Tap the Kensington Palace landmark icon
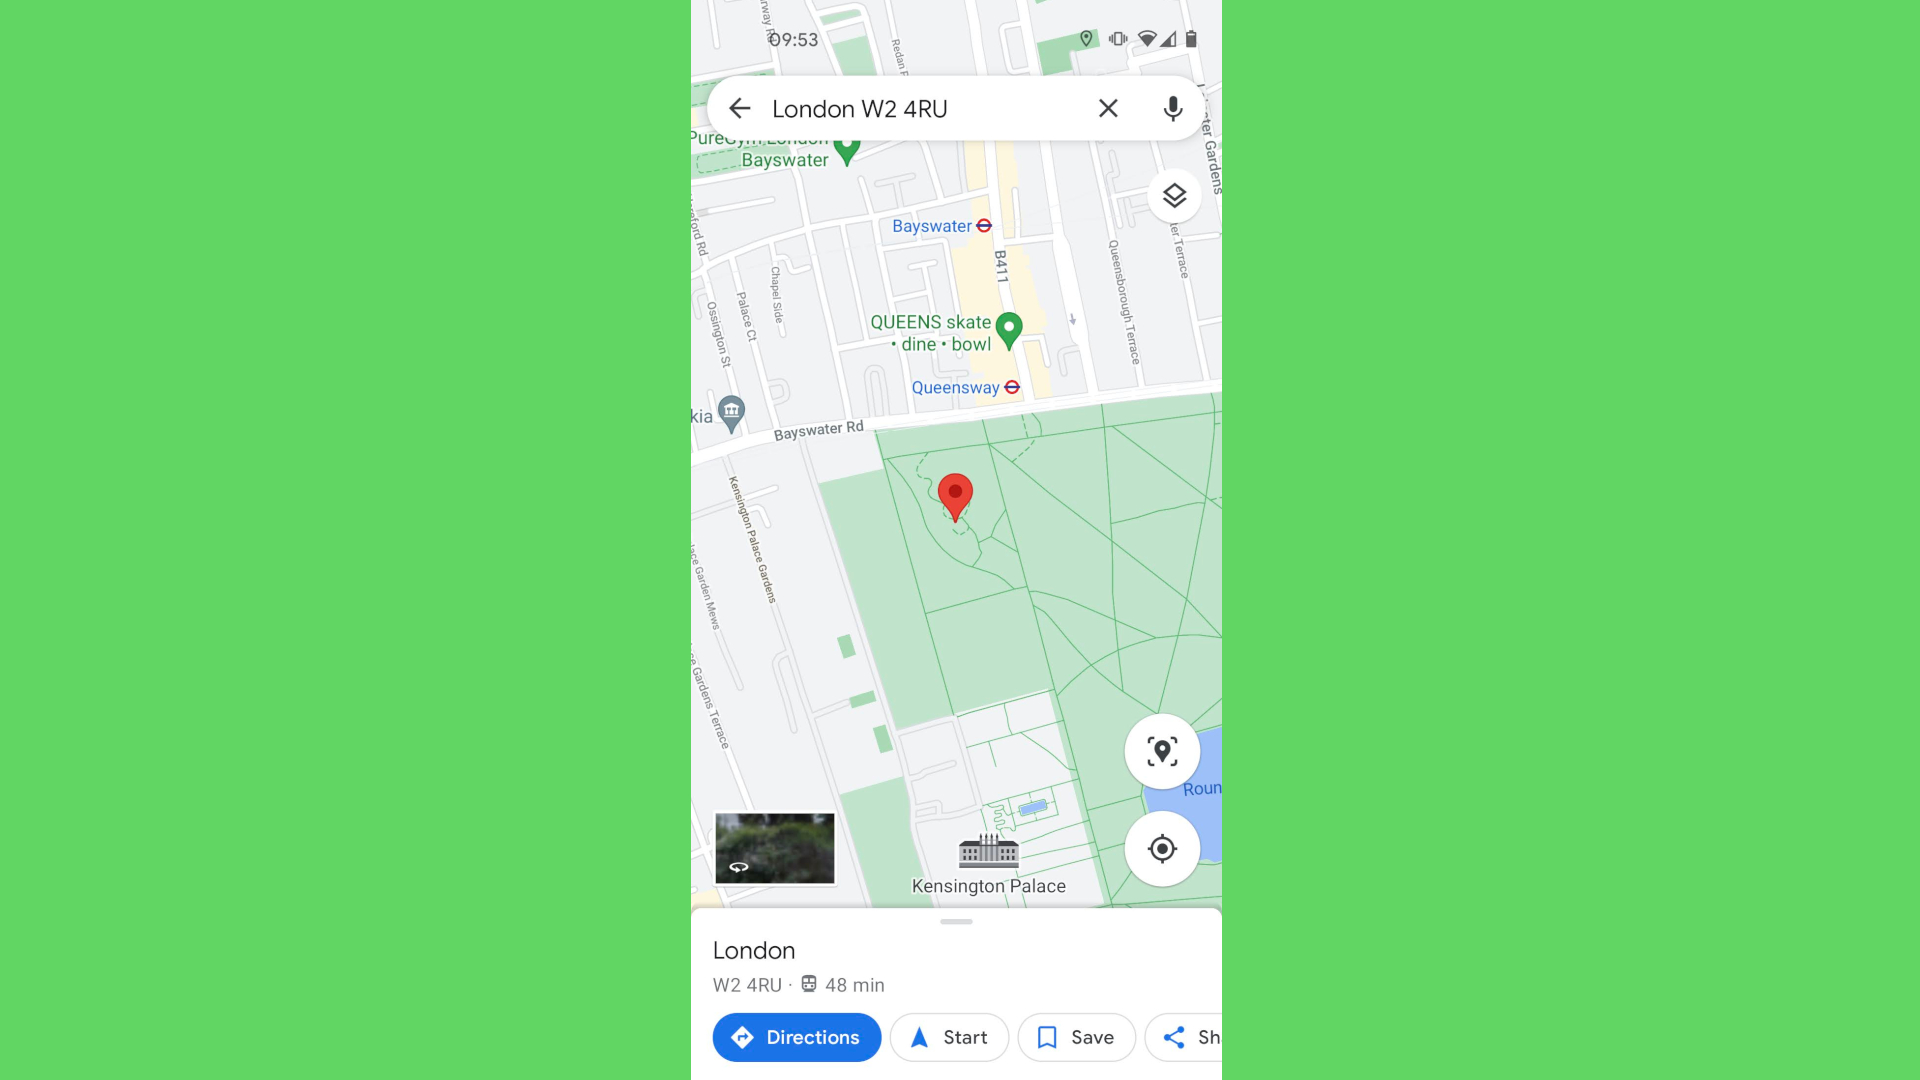This screenshot has width=1920, height=1080. 989,851
